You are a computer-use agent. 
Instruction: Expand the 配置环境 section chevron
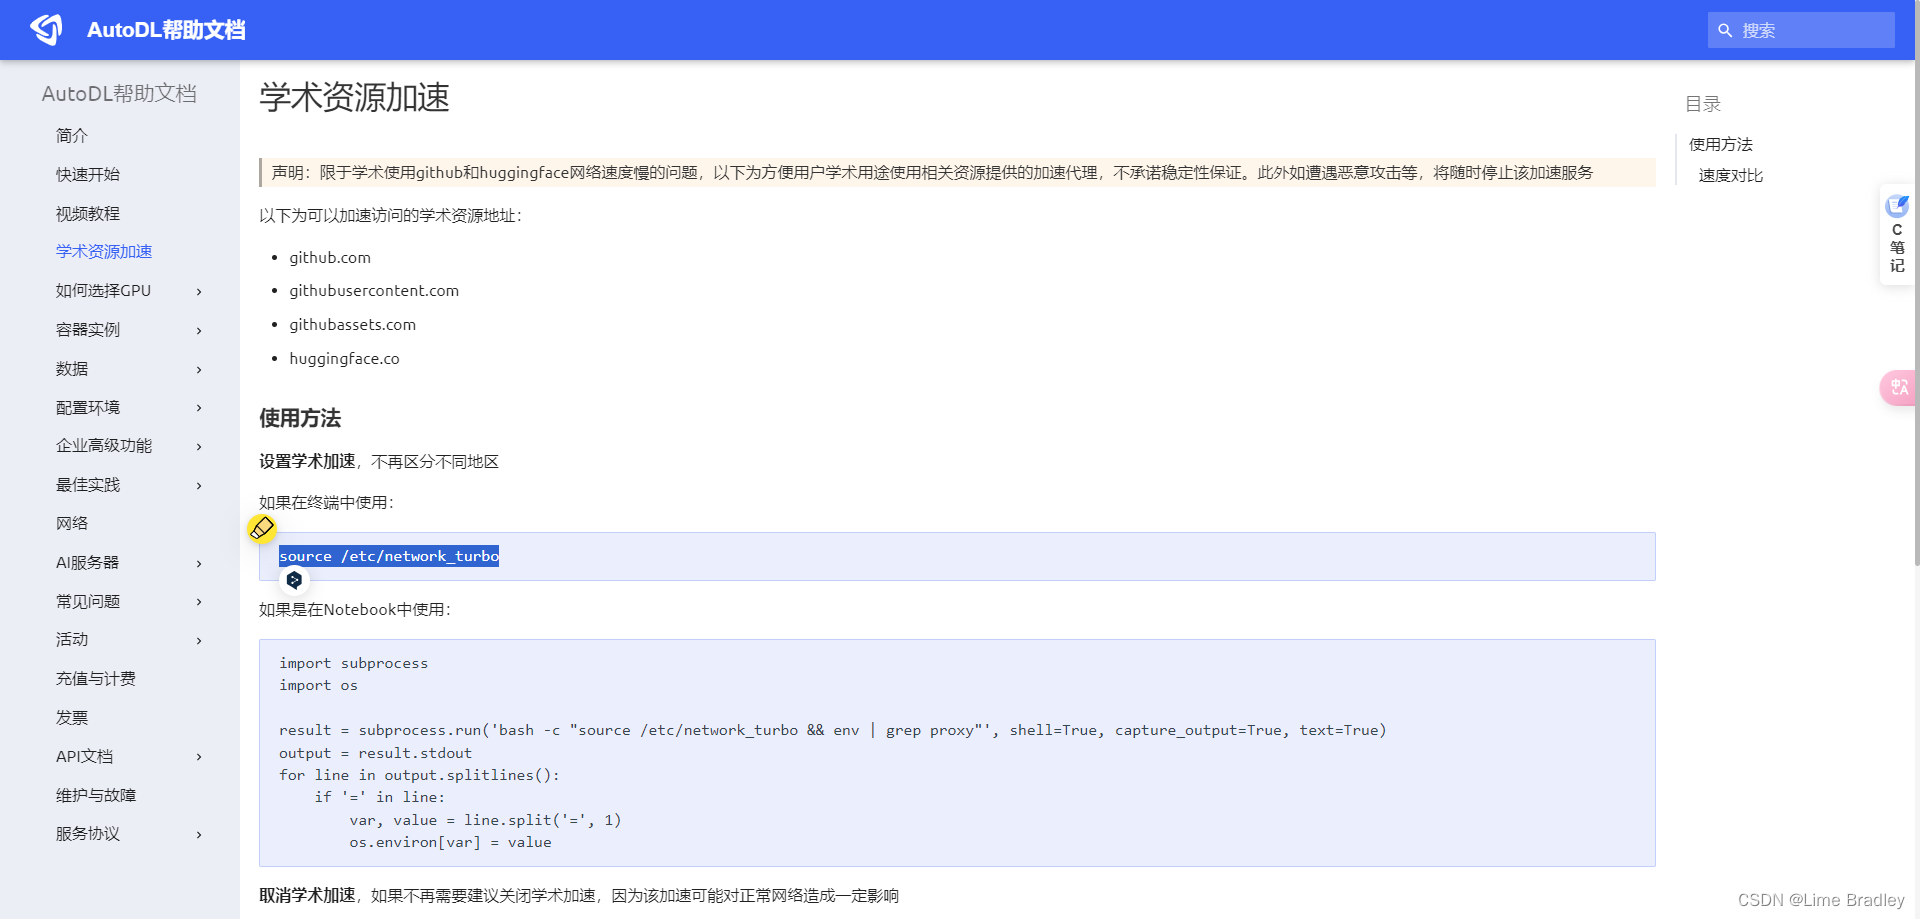pyautogui.click(x=199, y=407)
